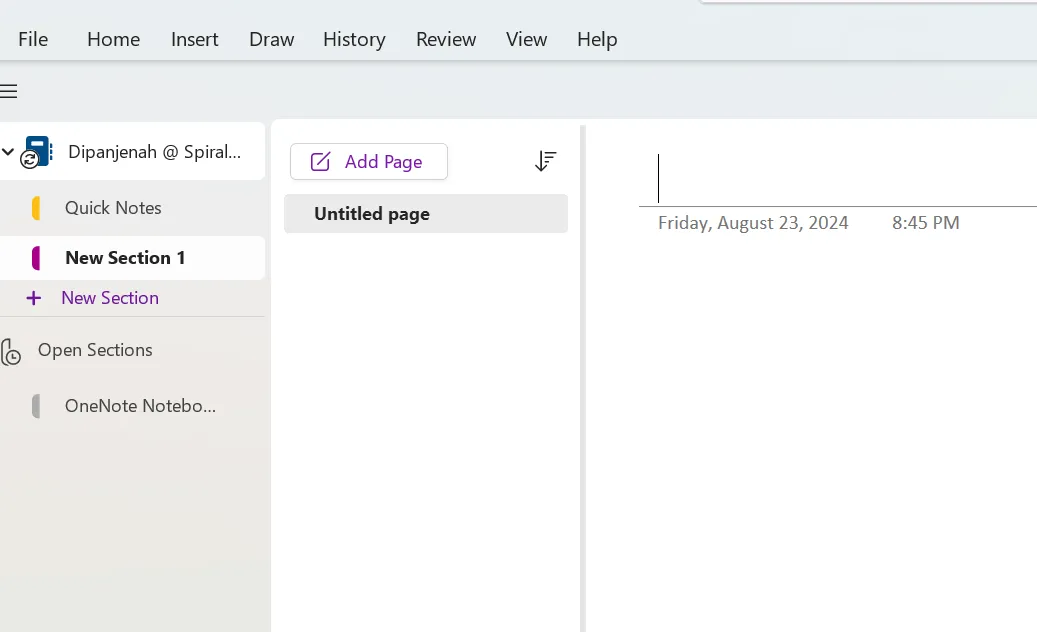
Task: Click the notebook sync icon
Action: click(x=29, y=159)
